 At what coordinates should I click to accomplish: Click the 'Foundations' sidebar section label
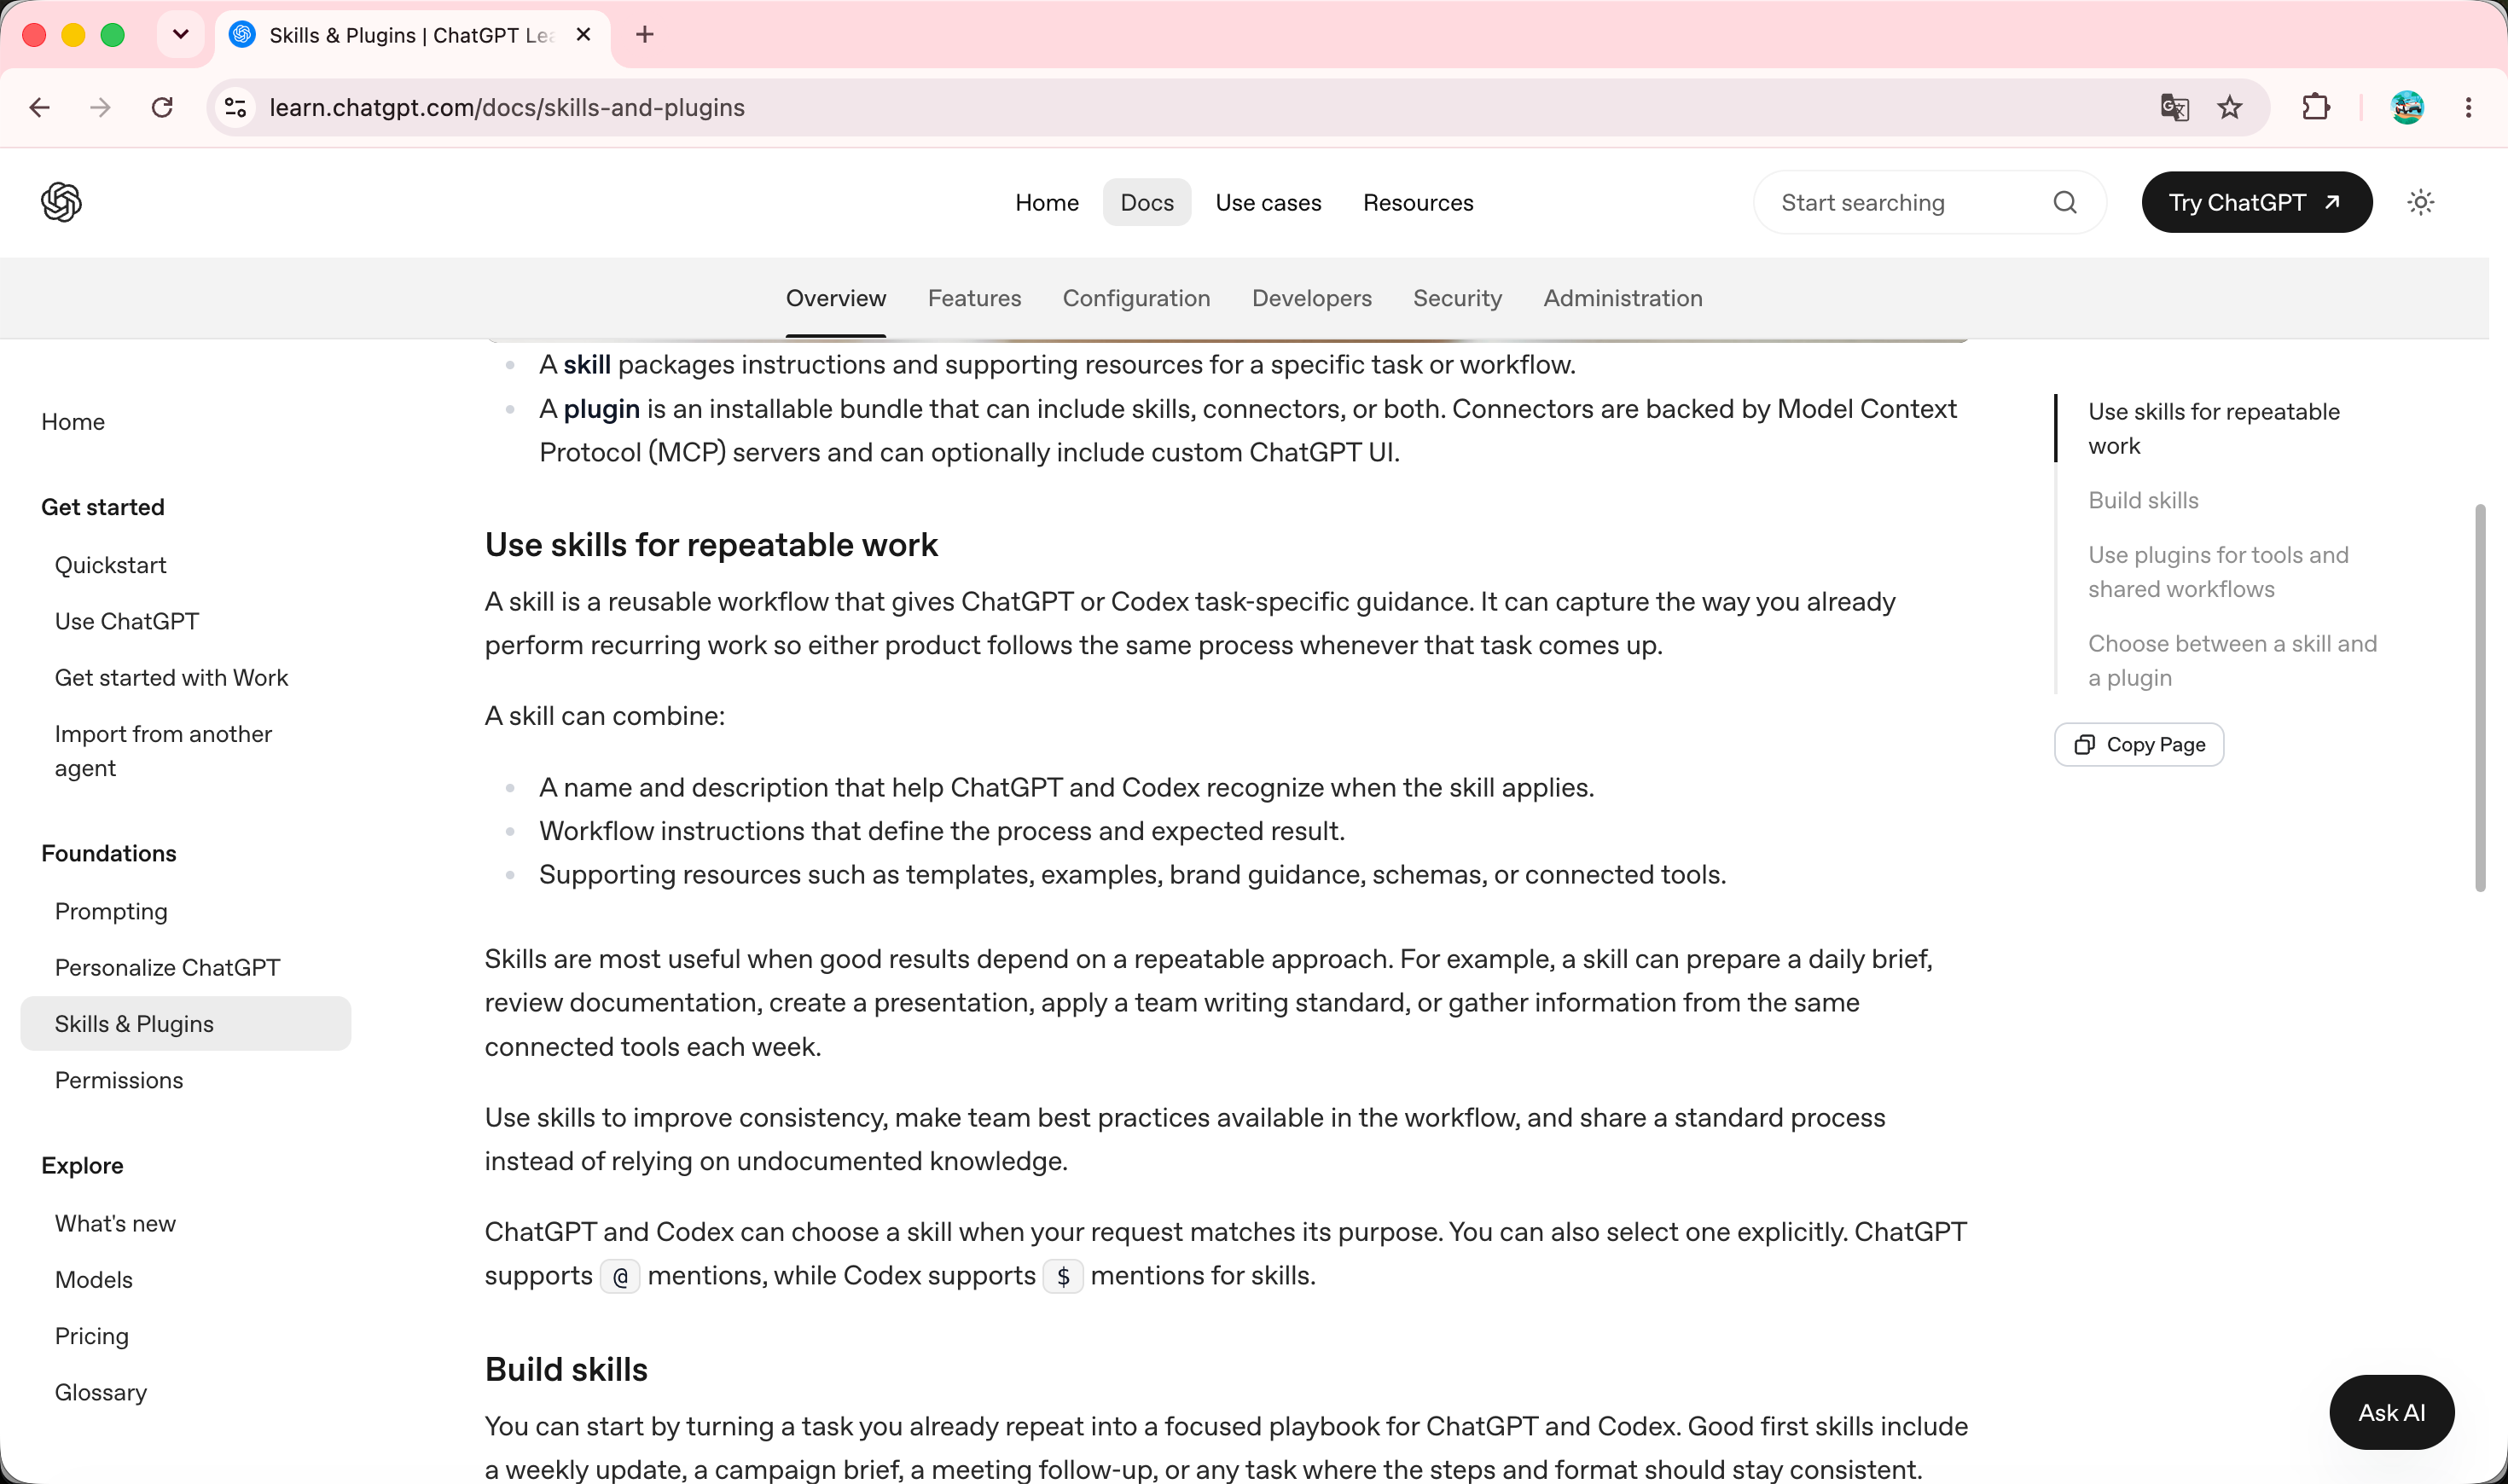point(109,853)
